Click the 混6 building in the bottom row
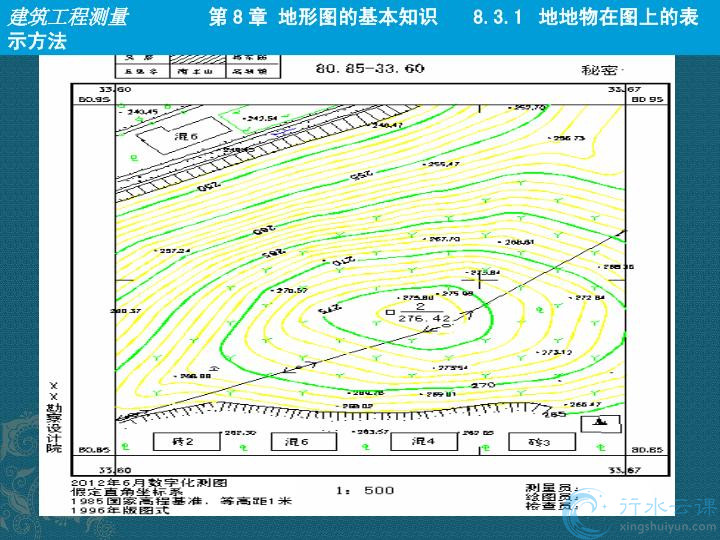Screen dimensions: 720x540 298,441
